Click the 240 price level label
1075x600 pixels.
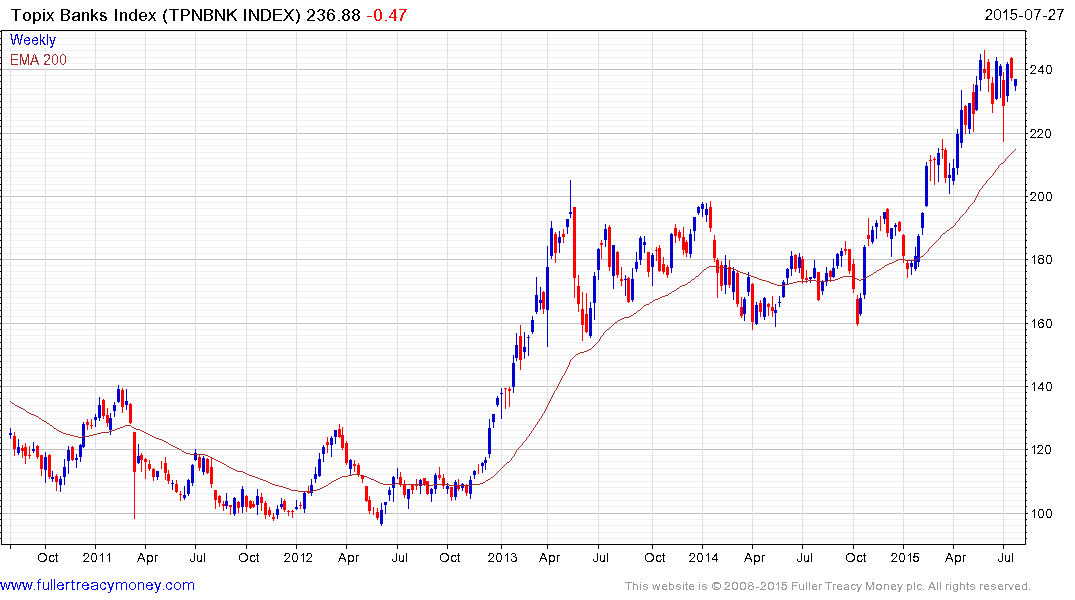point(1046,70)
